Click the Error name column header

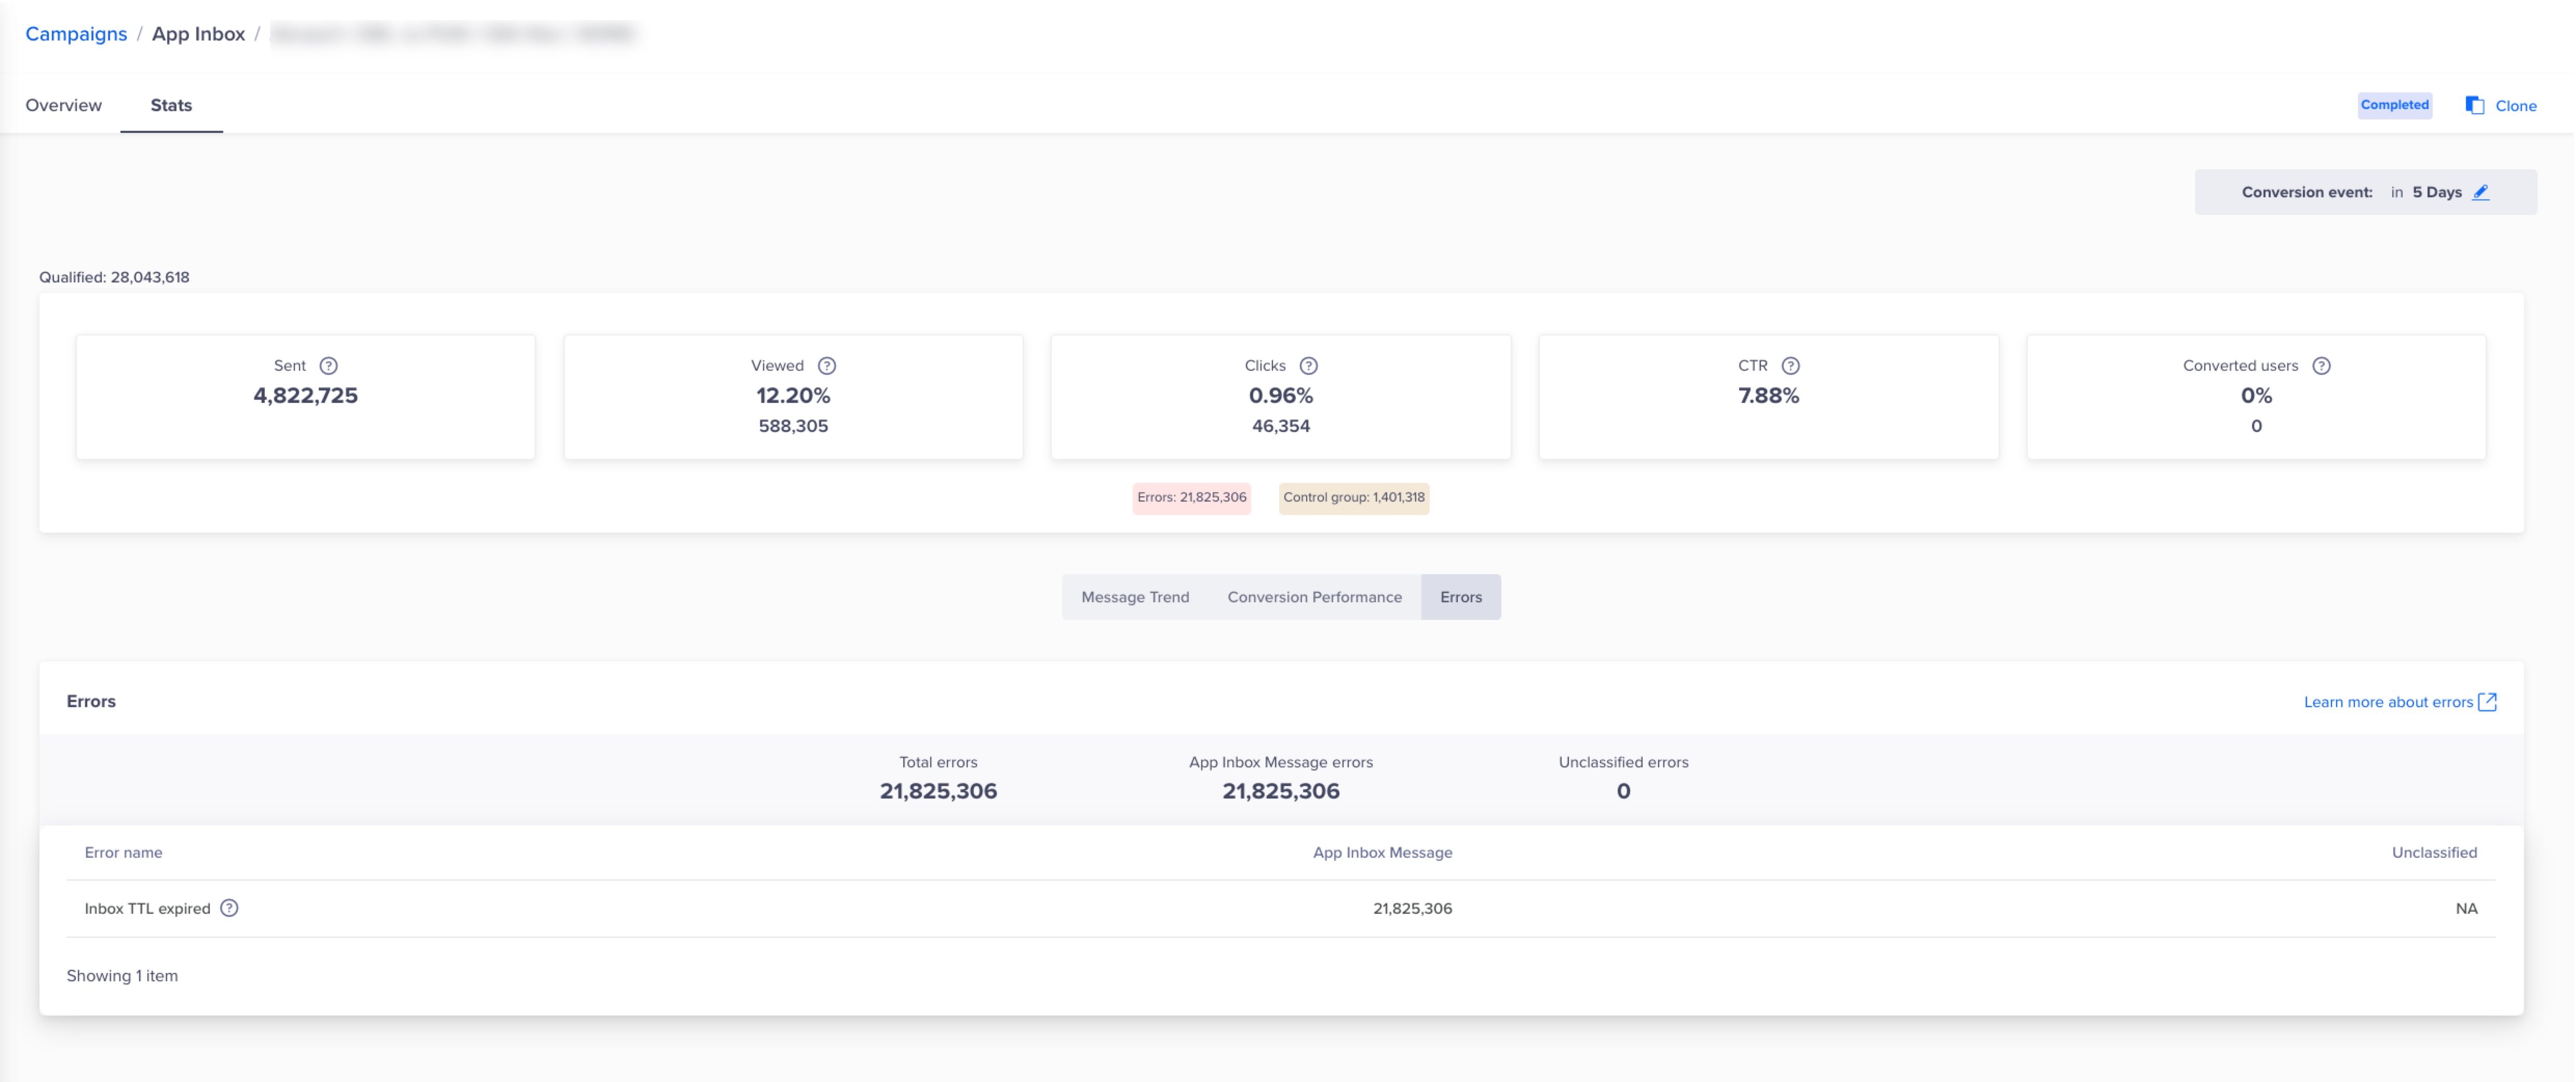click(x=123, y=853)
